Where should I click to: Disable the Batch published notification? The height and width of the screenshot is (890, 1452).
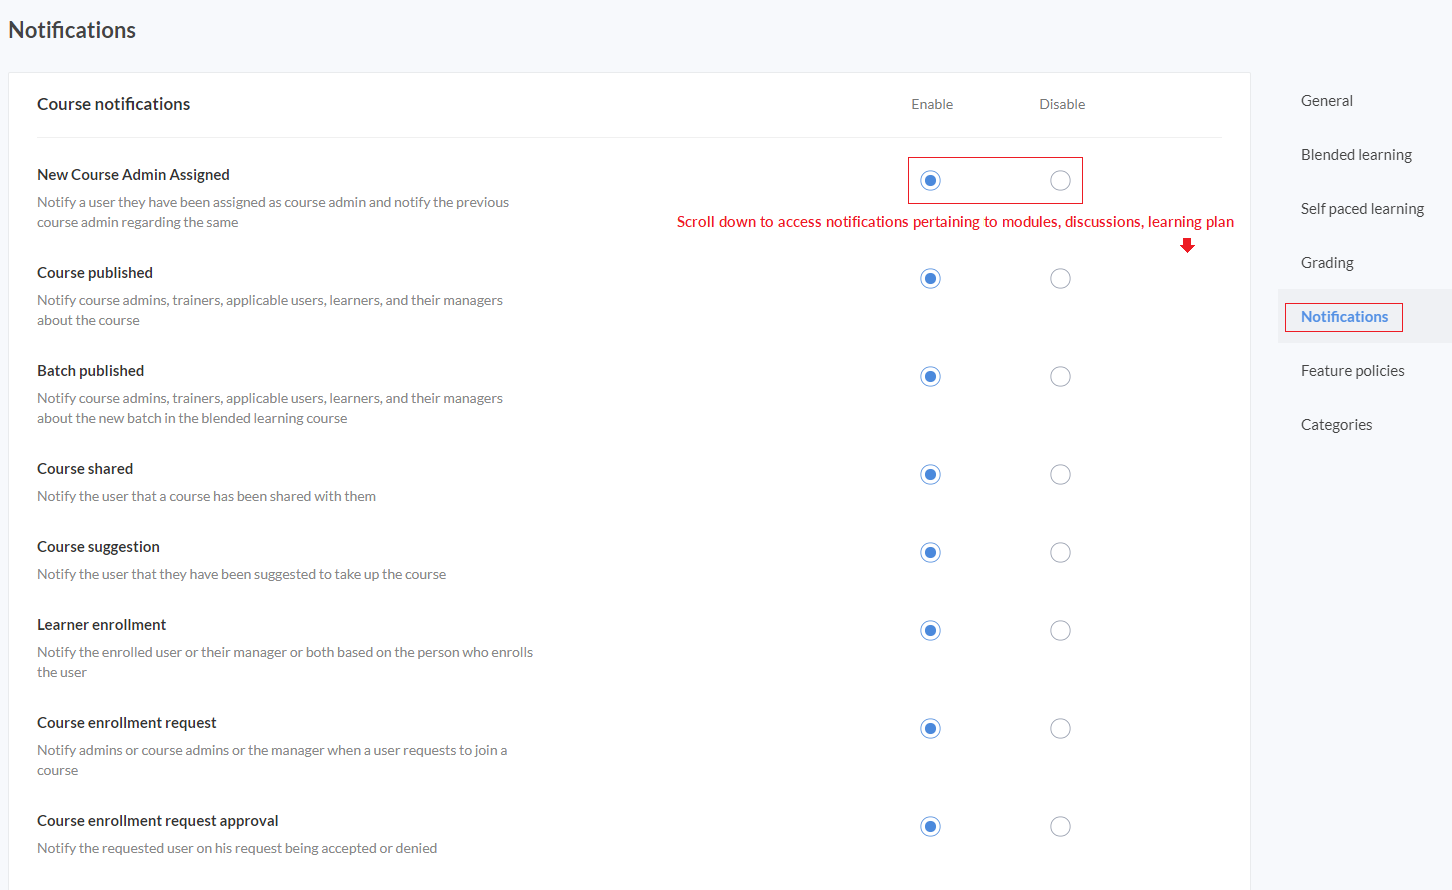(x=1060, y=377)
